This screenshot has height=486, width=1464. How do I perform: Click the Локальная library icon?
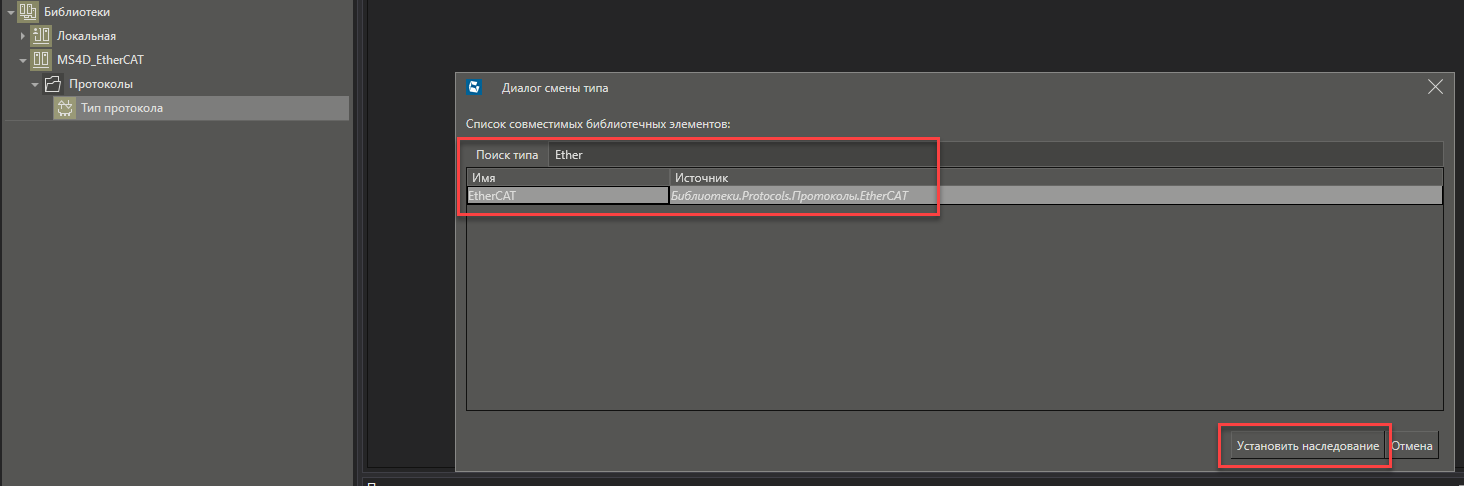pyautogui.click(x=41, y=36)
